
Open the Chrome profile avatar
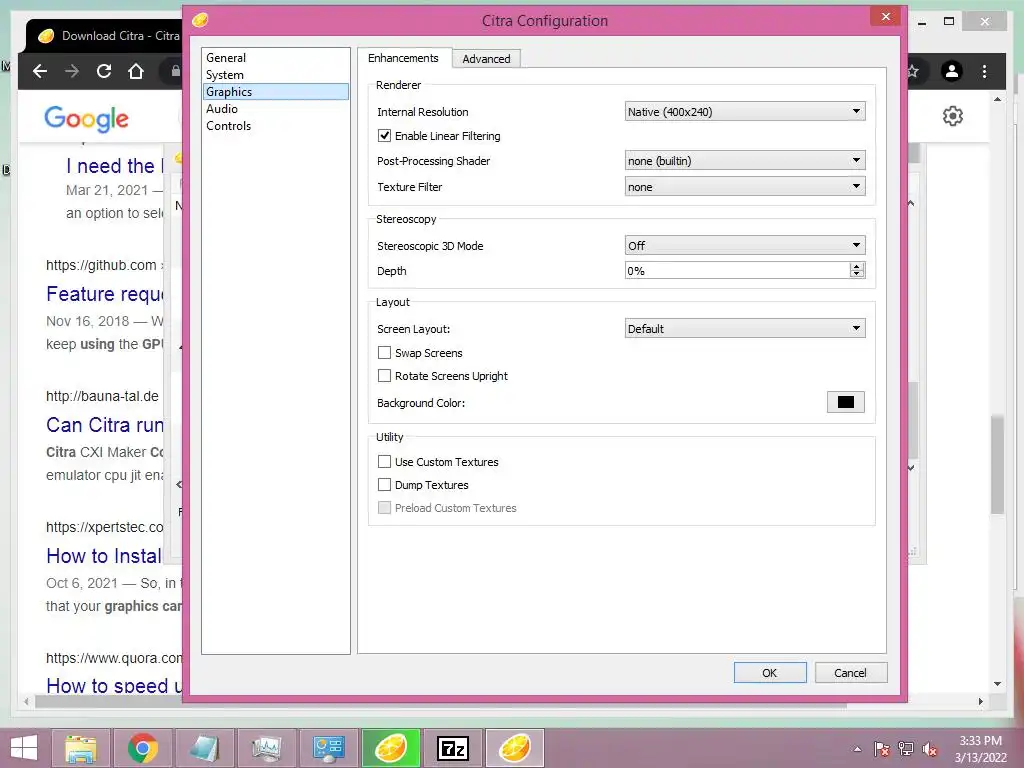click(x=952, y=71)
